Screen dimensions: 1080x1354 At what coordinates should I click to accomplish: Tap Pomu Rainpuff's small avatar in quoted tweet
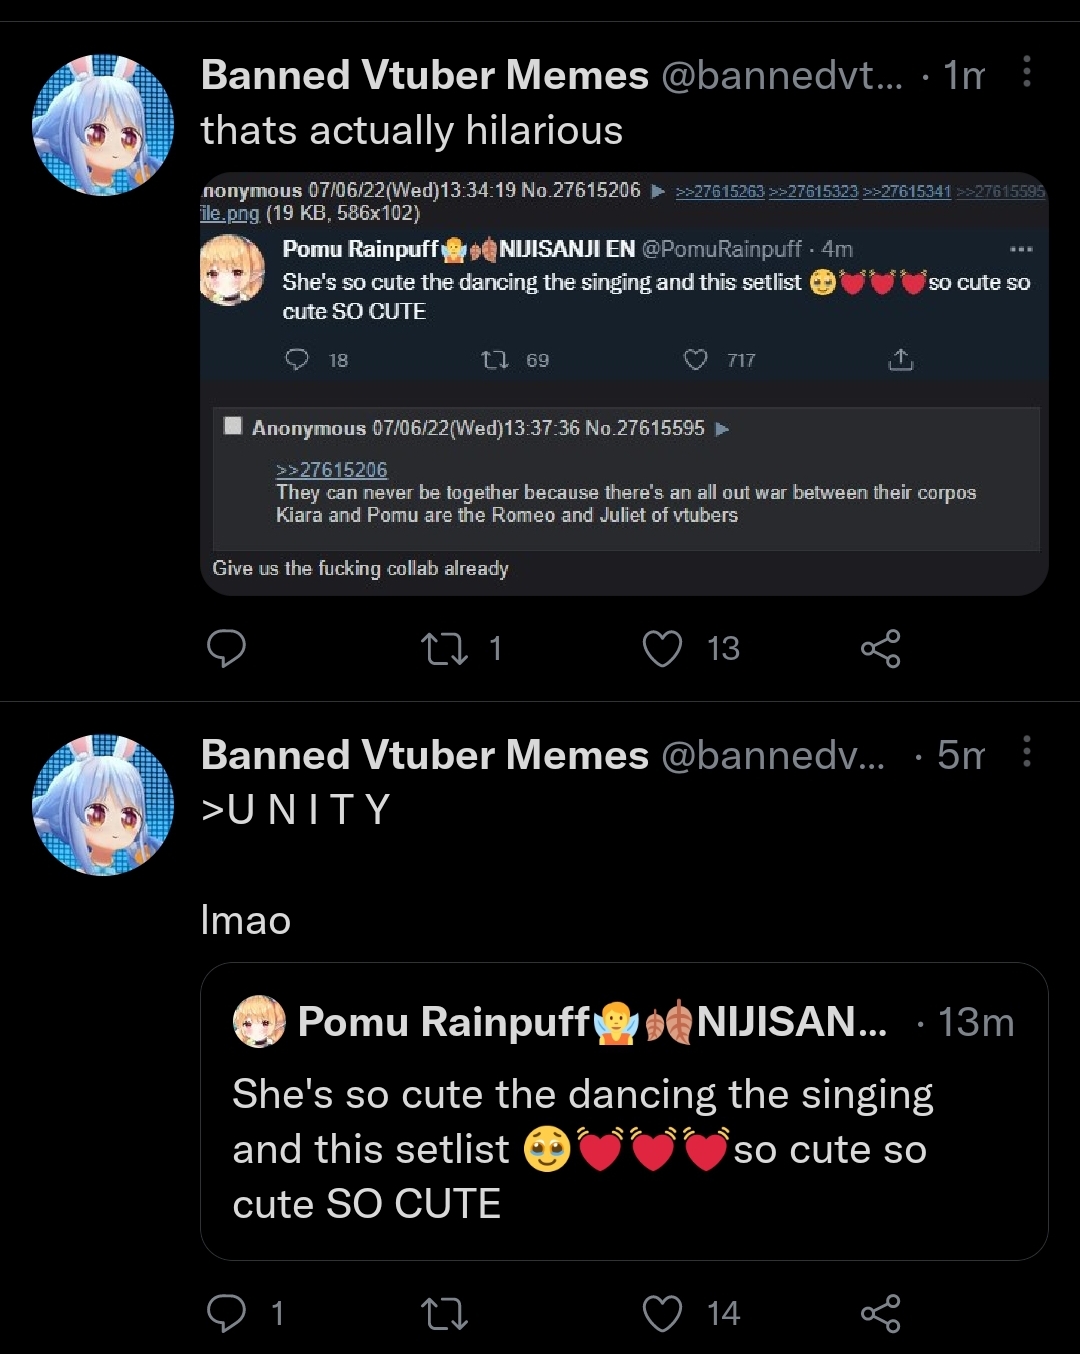(259, 1022)
